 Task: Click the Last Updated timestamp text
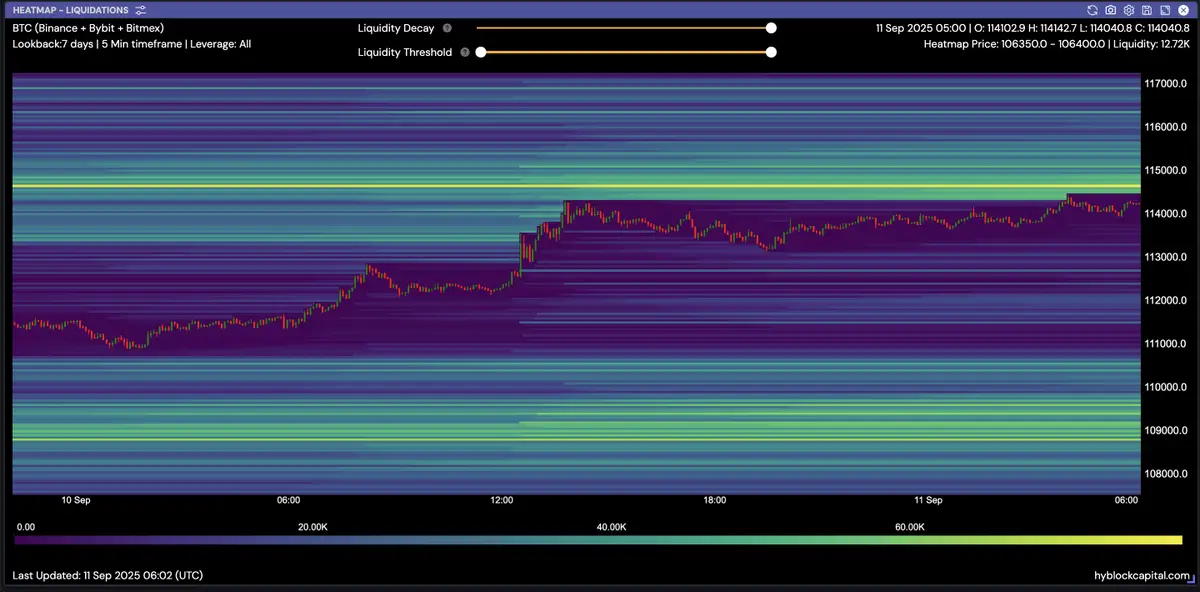point(108,576)
